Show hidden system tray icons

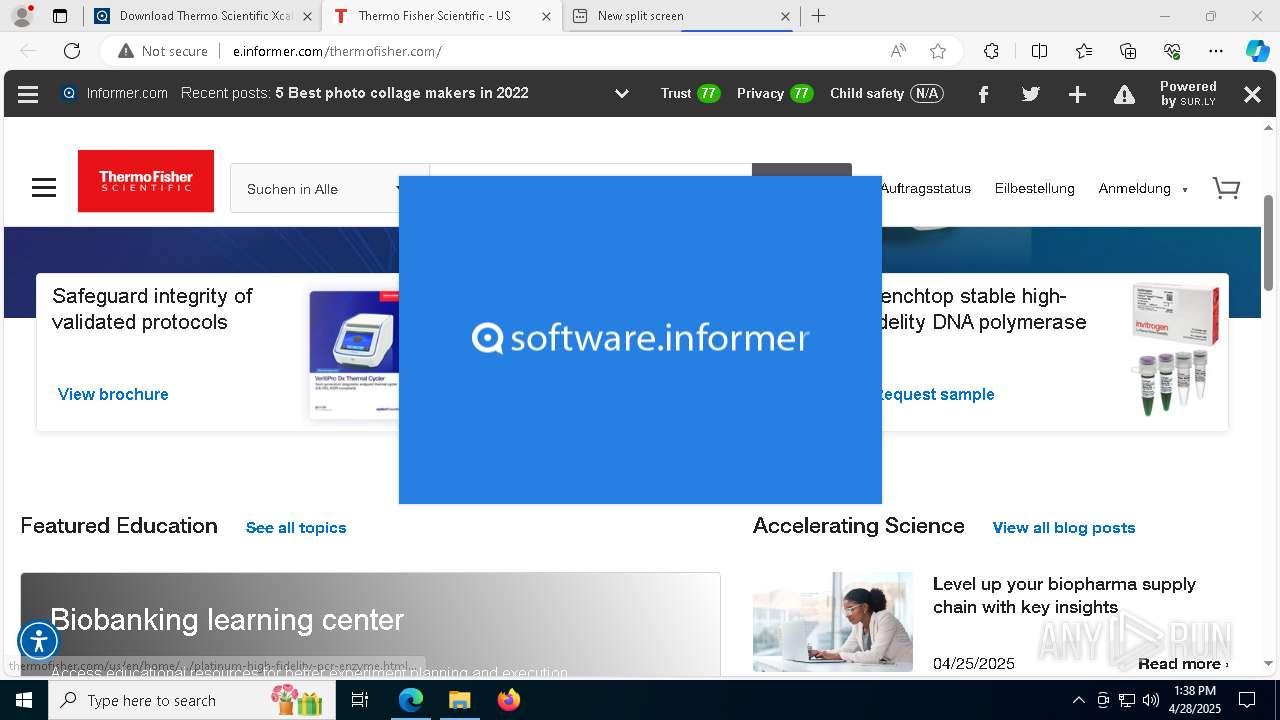click(1078, 700)
